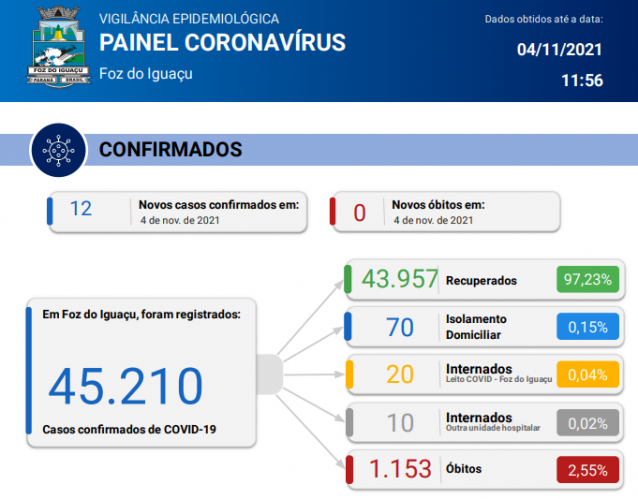638x499 pixels.
Task: Click the yellow 0,04% badge
Action: (x=588, y=374)
